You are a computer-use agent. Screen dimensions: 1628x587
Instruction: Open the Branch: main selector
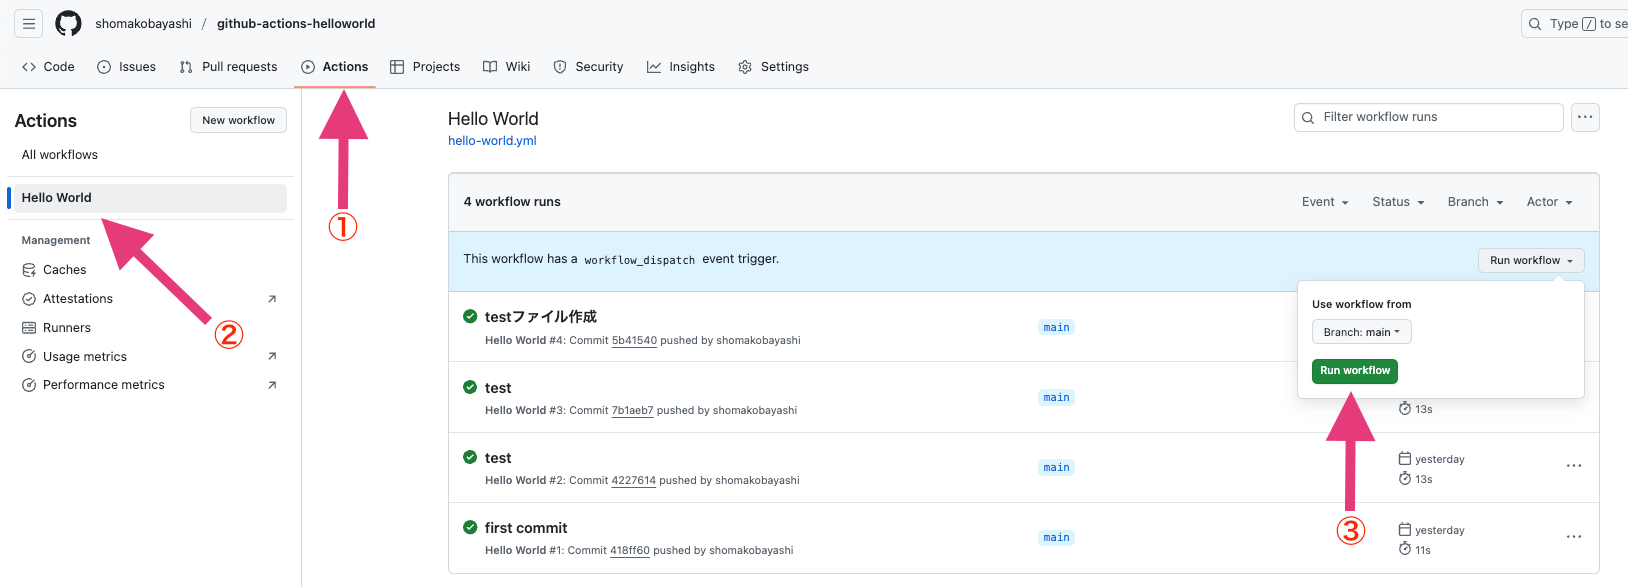tap(1361, 332)
